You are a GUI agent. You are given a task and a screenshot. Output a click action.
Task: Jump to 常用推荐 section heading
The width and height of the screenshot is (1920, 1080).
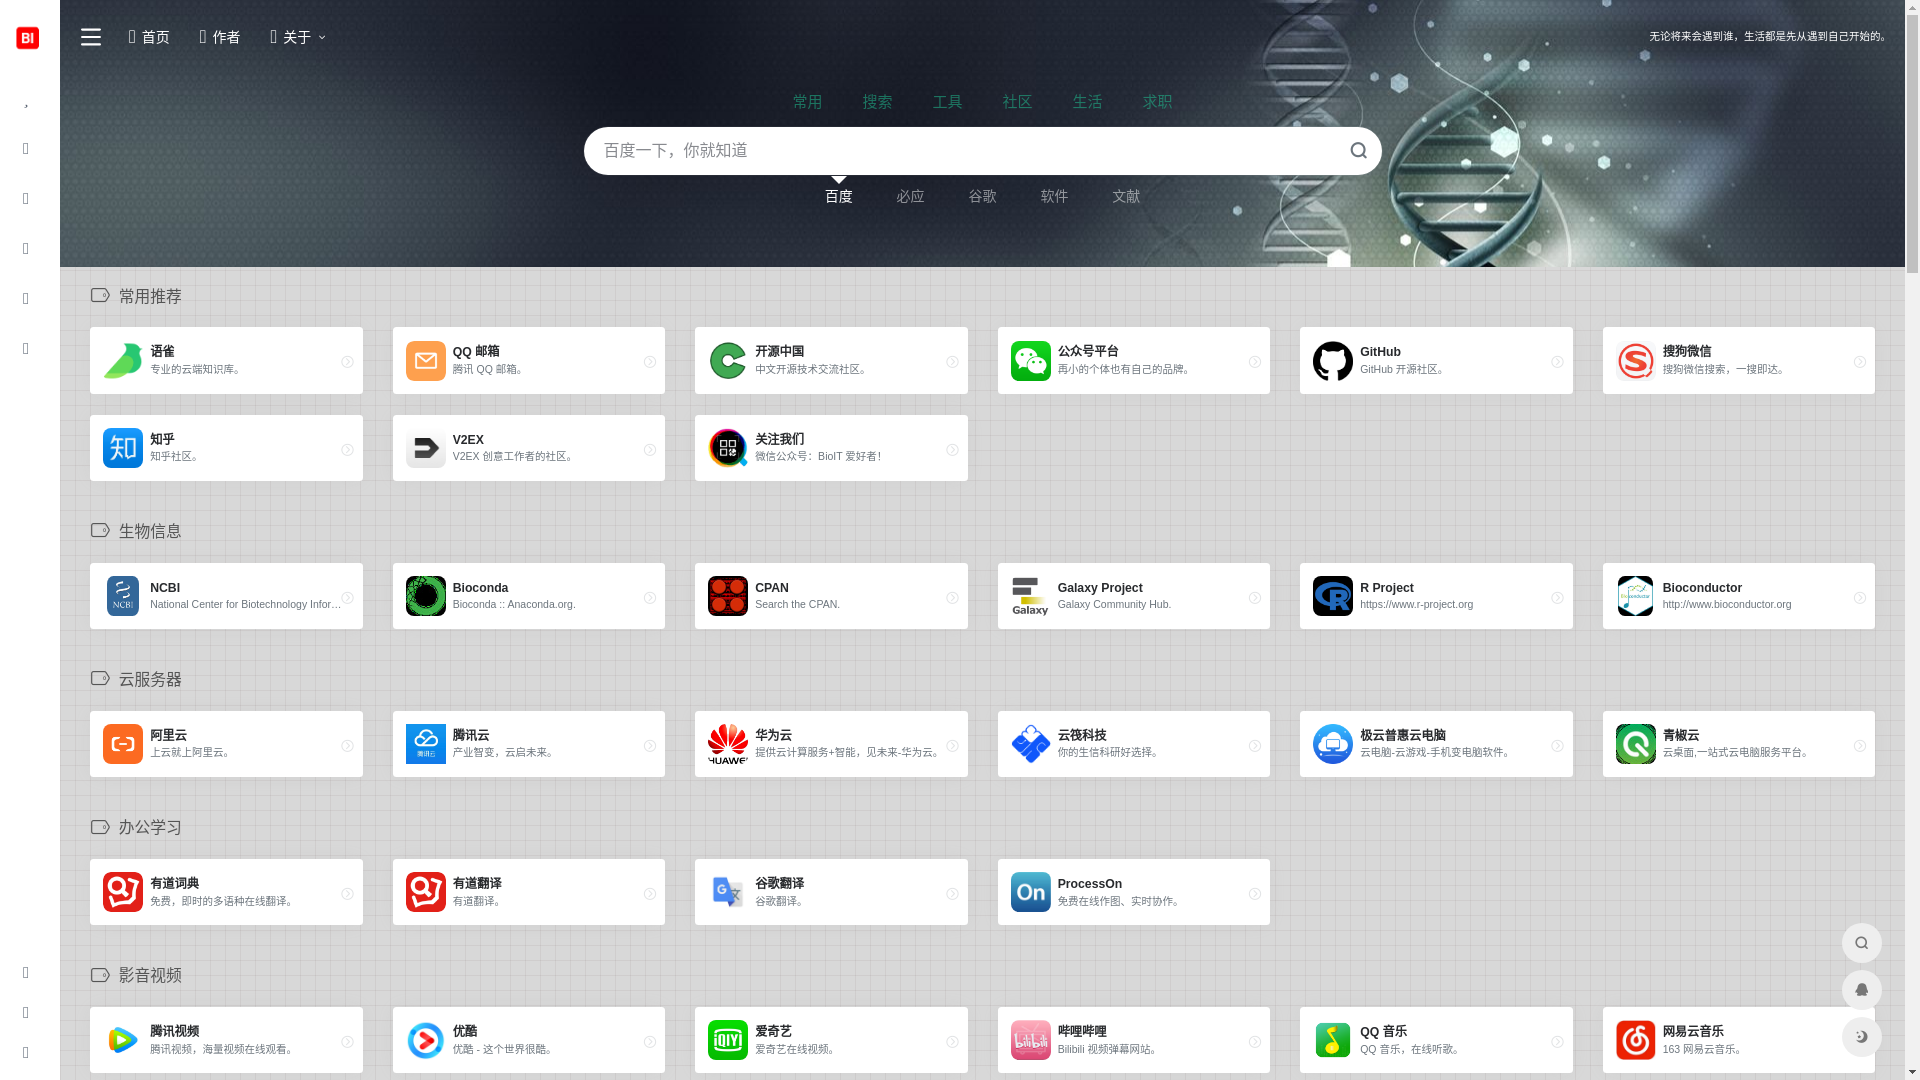tap(150, 297)
